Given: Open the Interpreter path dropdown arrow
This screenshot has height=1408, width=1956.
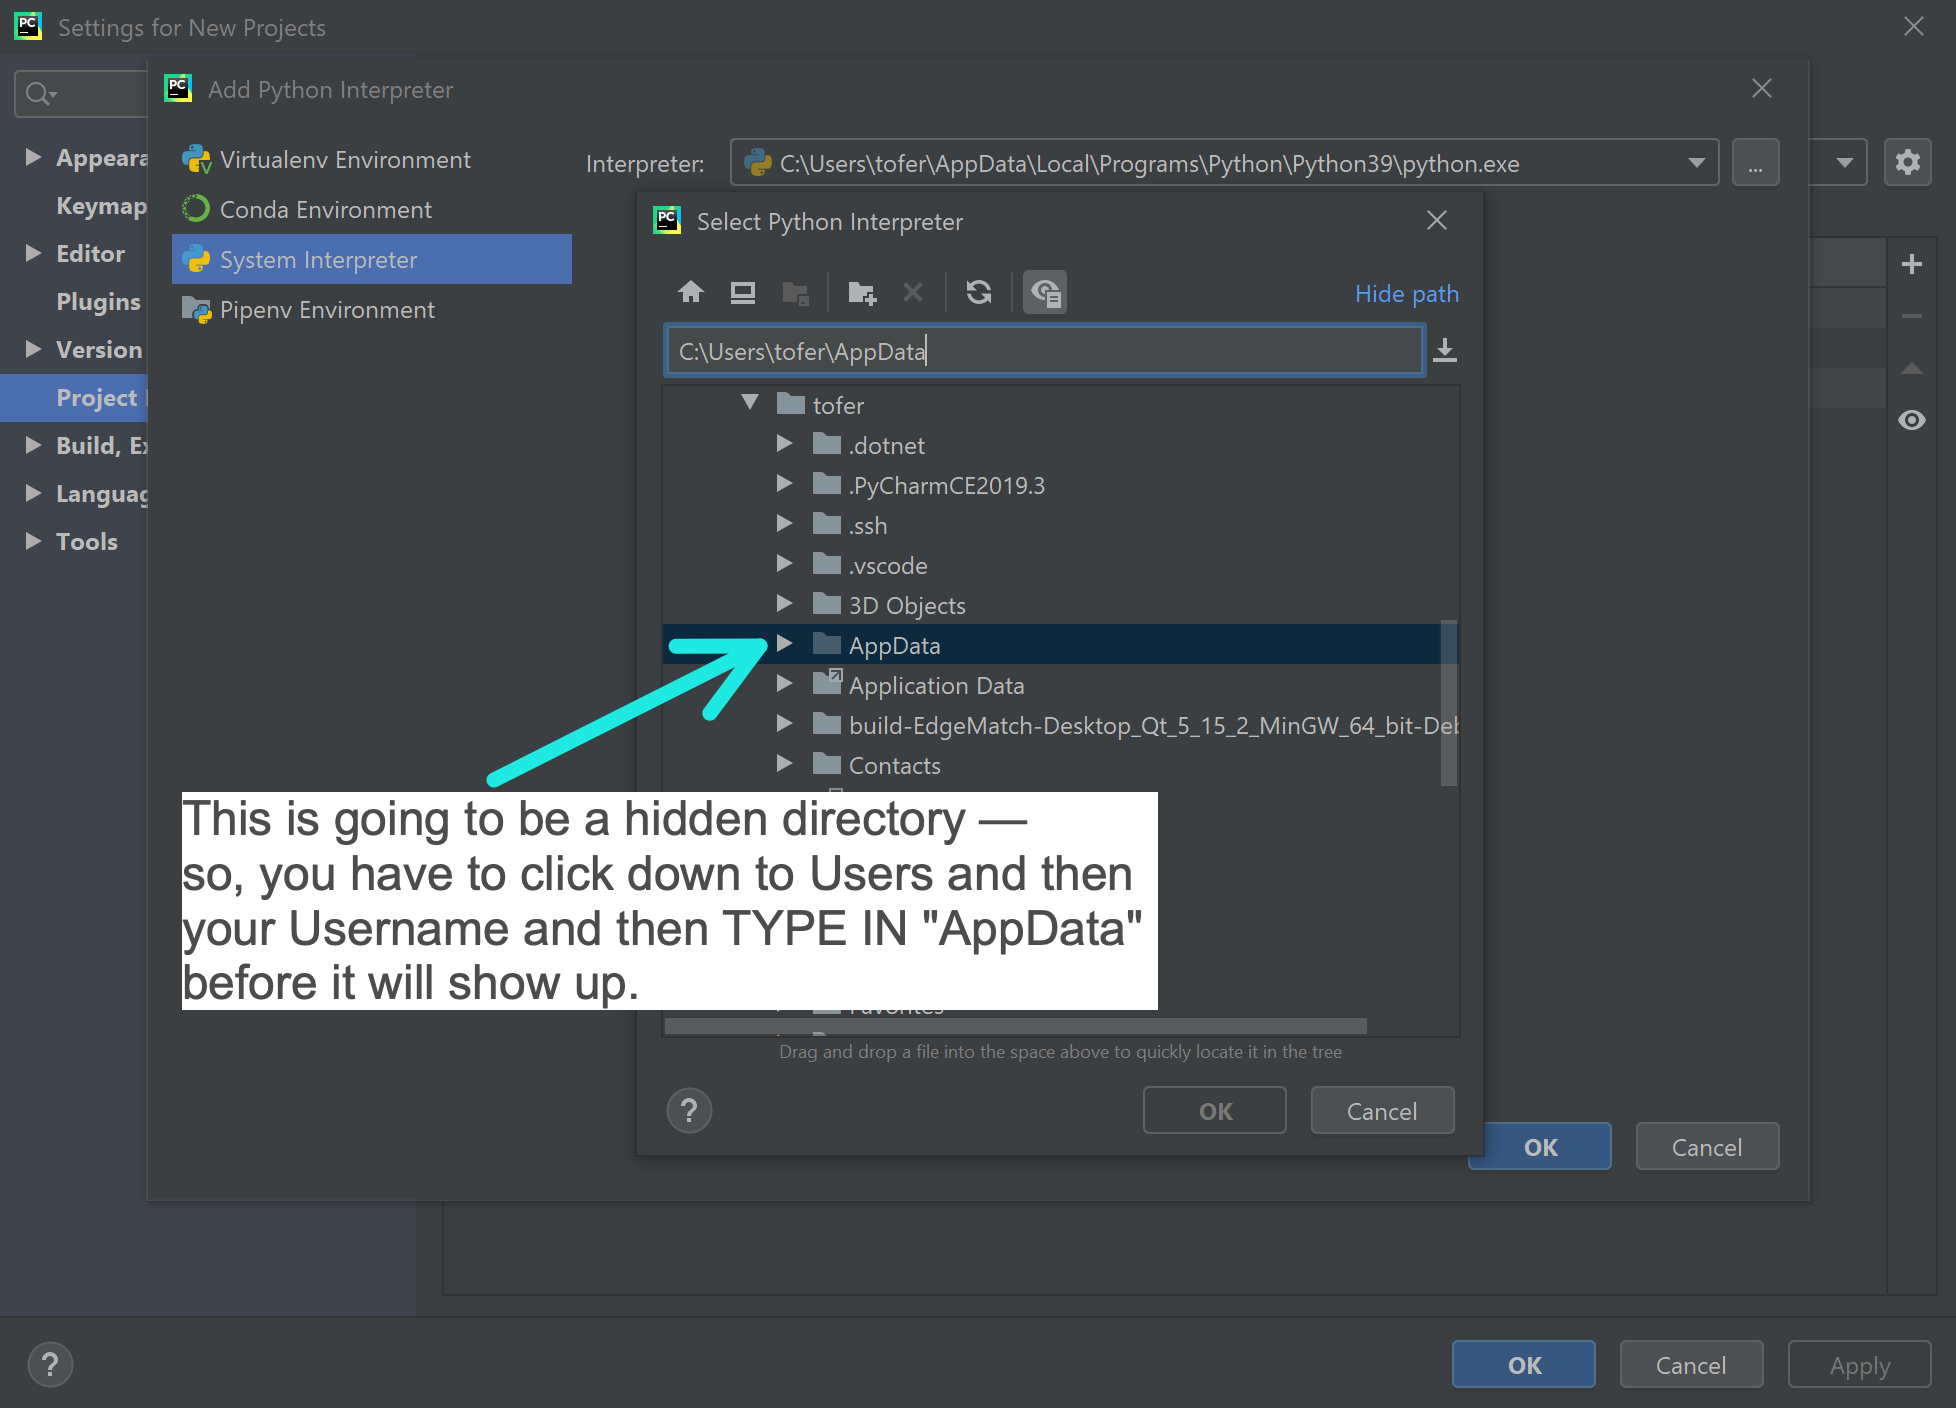Looking at the screenshot, I should click(x=1696, y=163).
